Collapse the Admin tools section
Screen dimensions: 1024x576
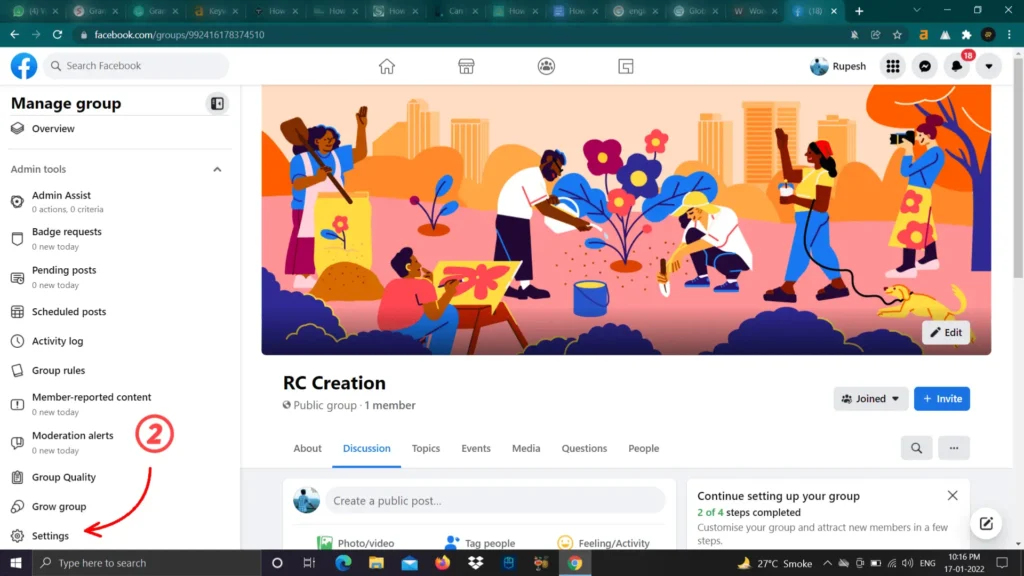tap(217, 169)
